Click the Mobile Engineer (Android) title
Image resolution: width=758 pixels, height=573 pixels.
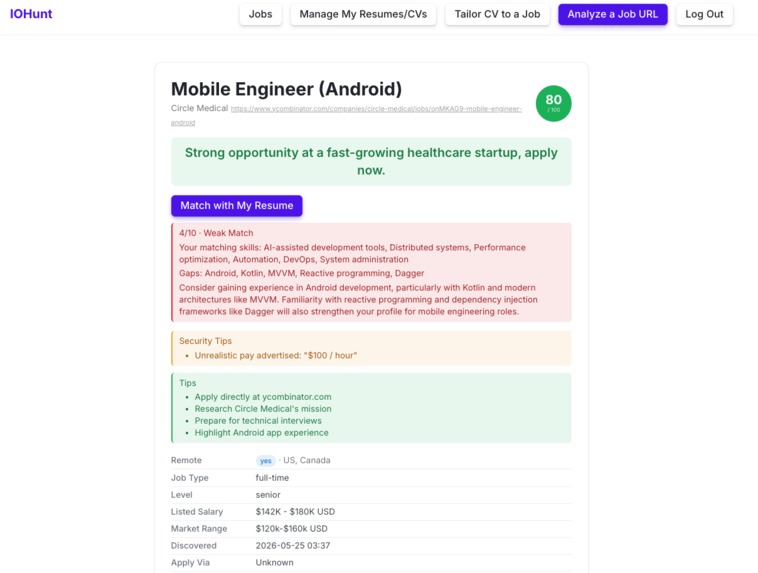point(286,89)
